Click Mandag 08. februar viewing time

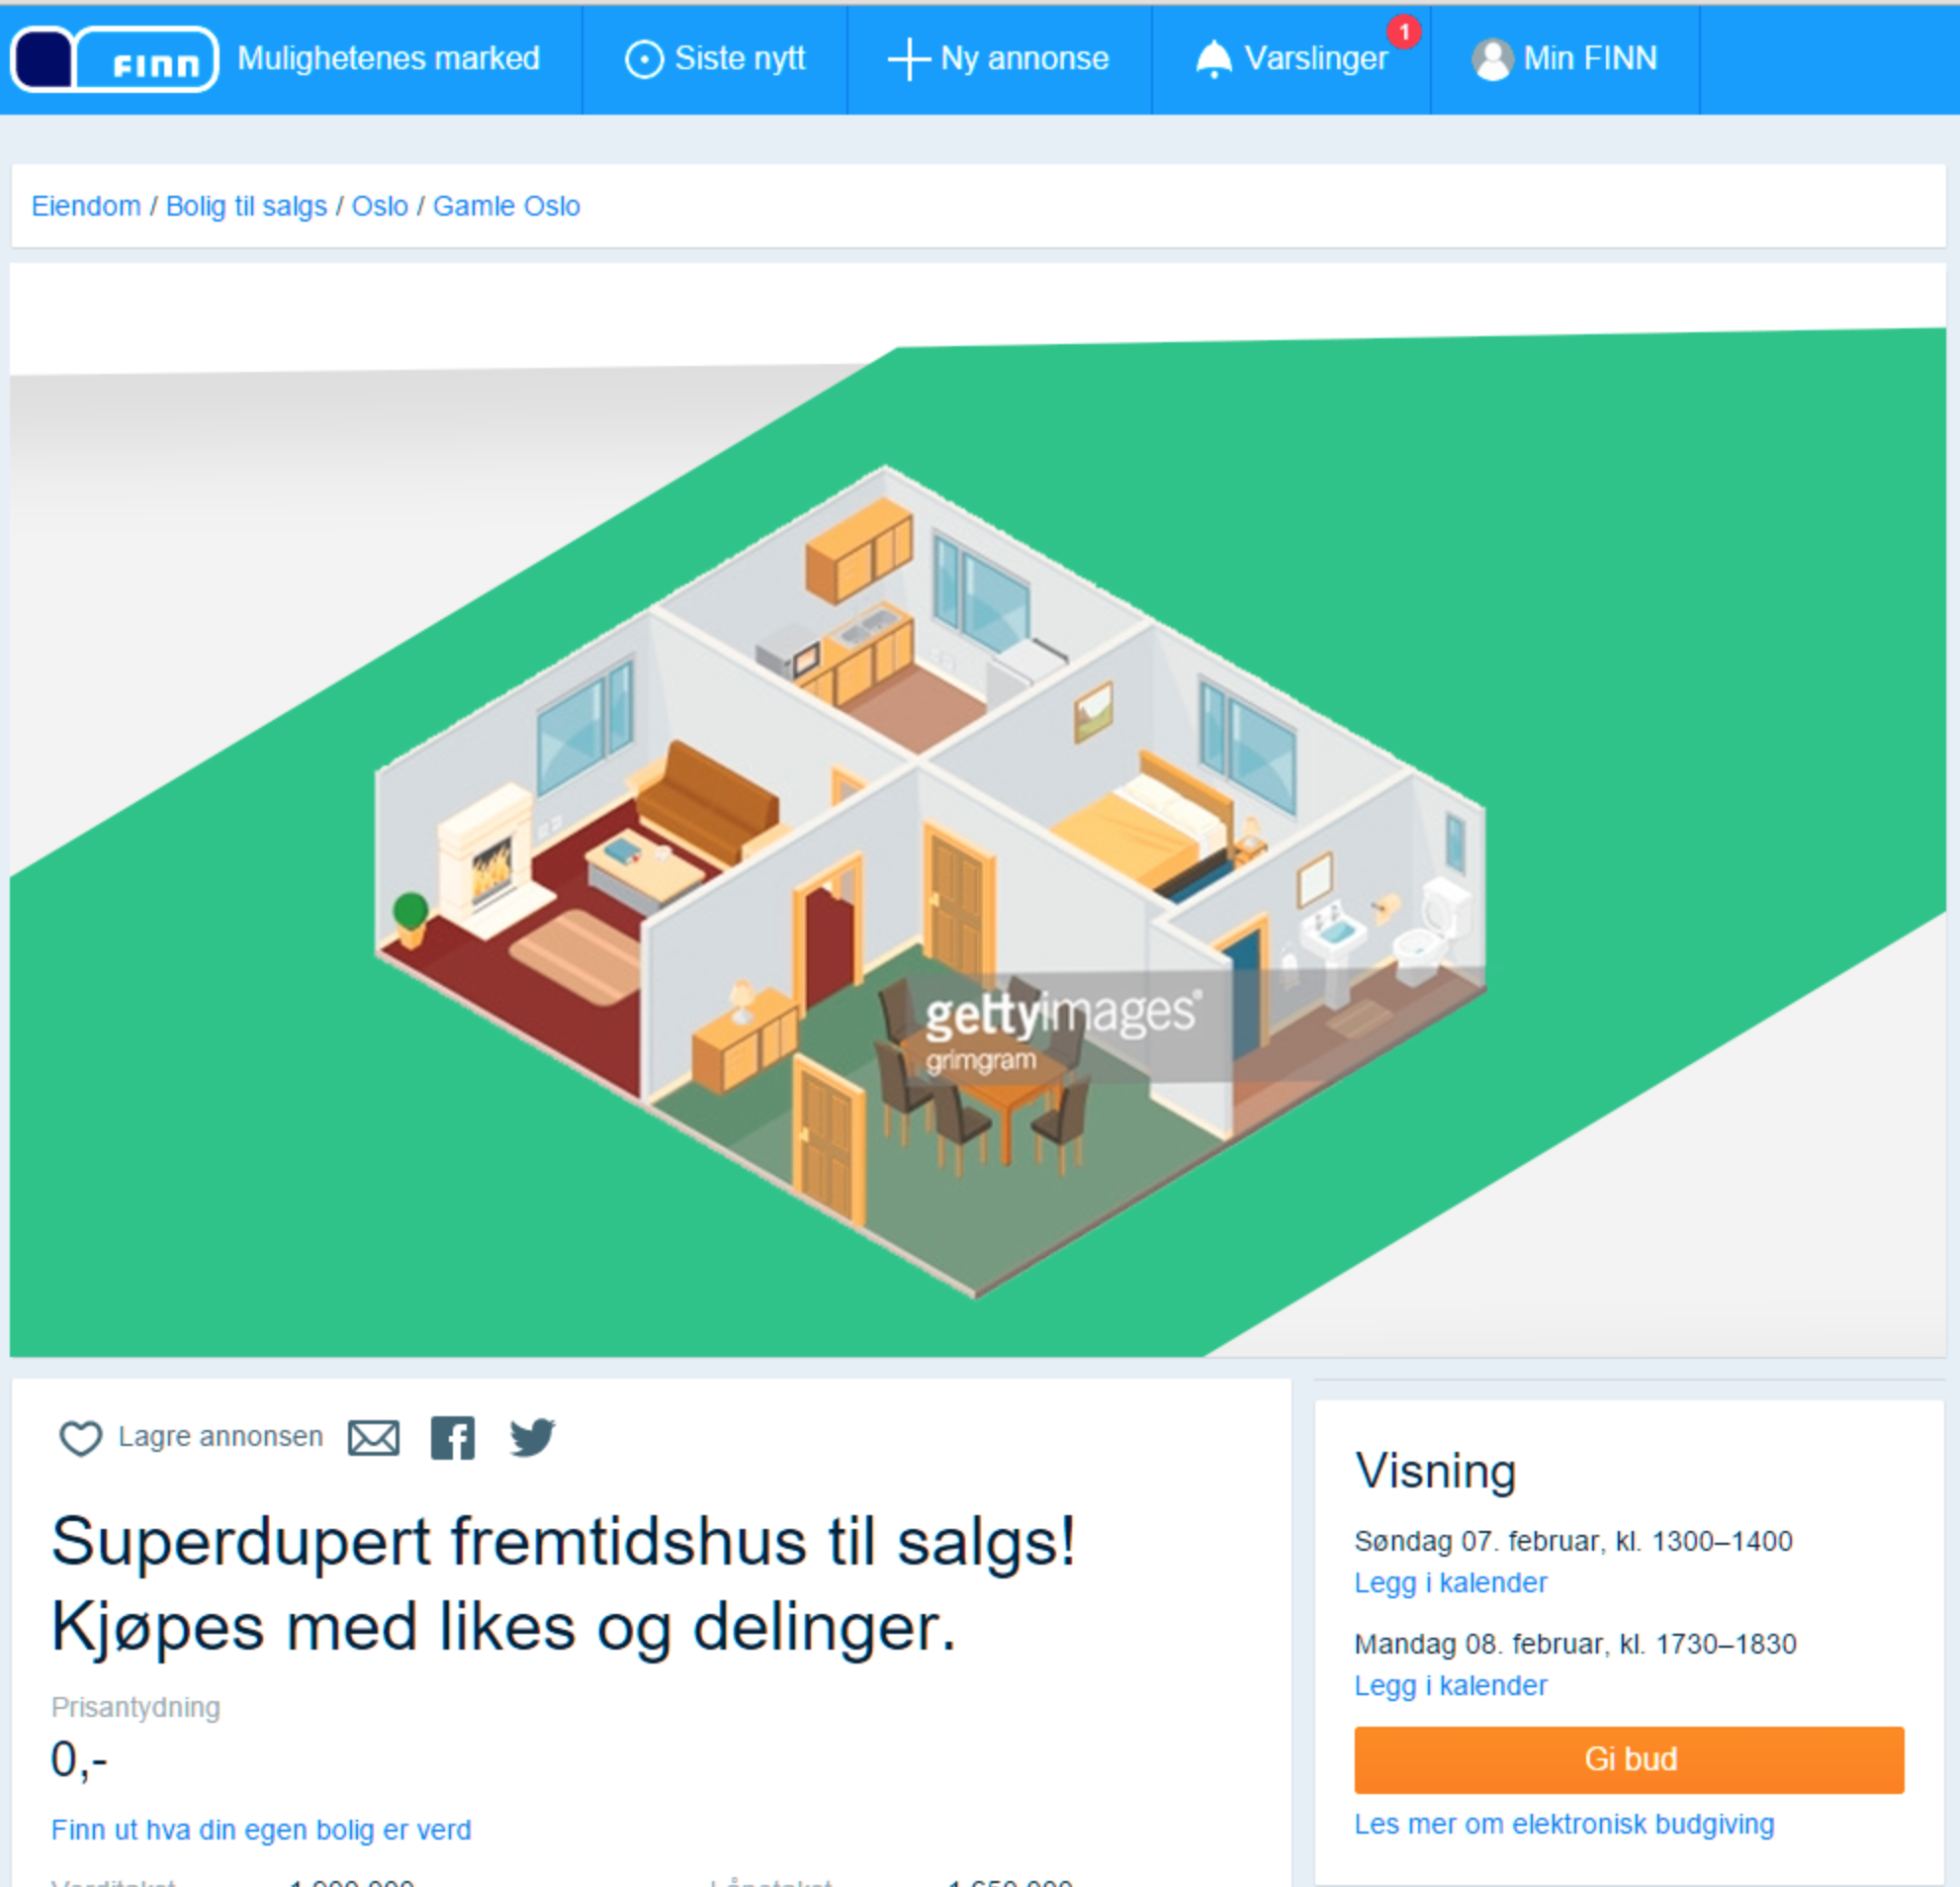pyautogui.click(x=1575, y=1644)
